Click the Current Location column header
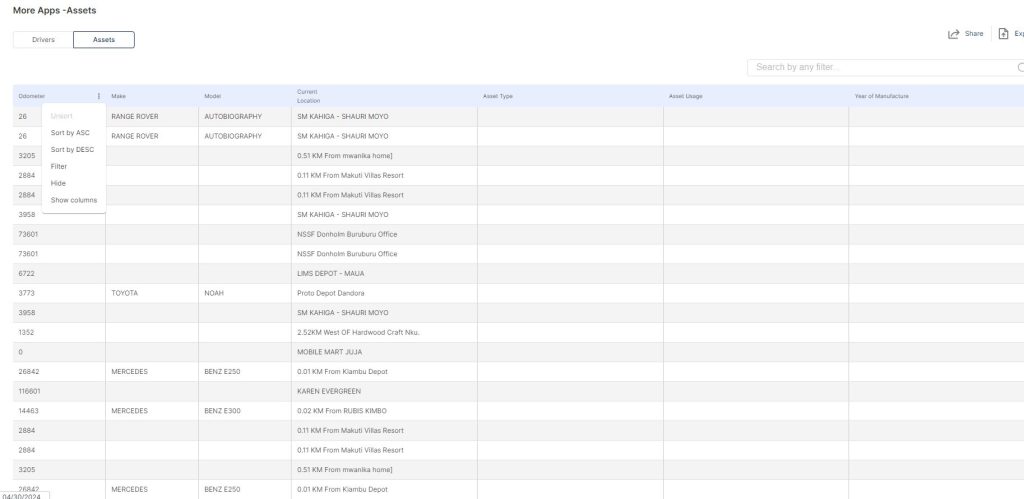The image size is (1024, 499). pyautogui.click(x=308, y=96)
